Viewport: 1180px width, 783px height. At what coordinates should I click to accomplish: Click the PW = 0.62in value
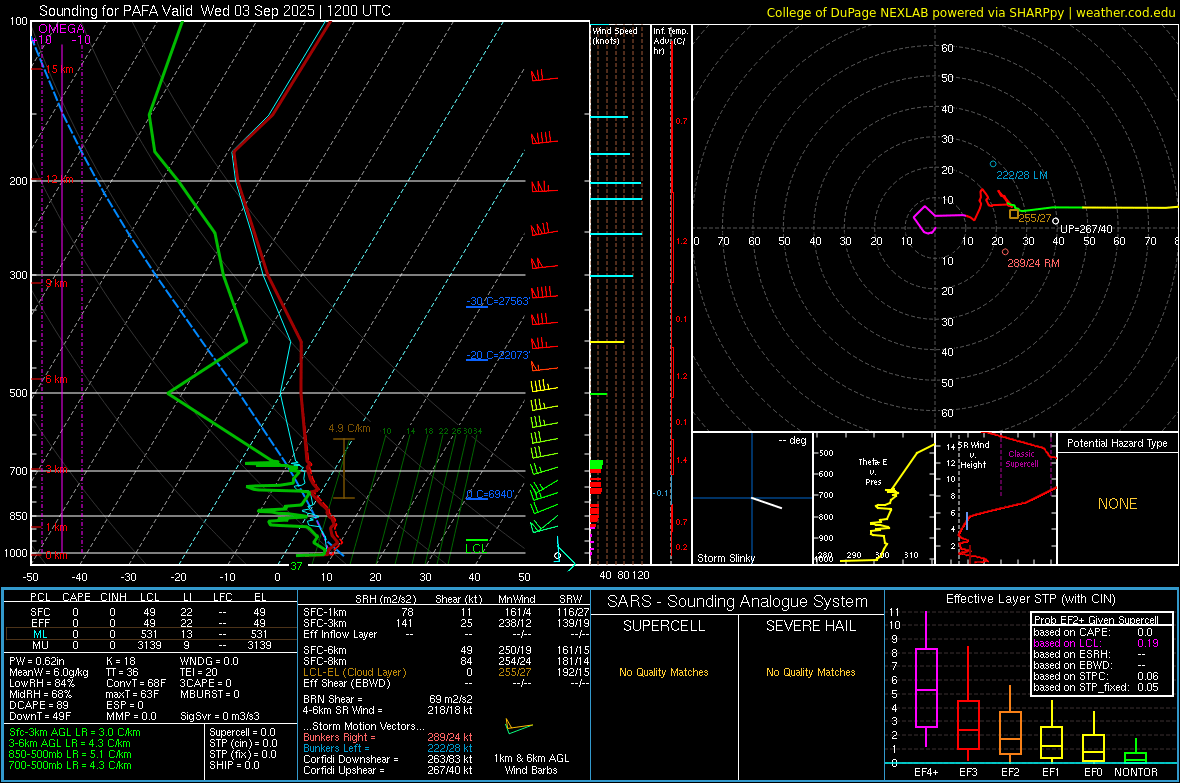[37, 661]
